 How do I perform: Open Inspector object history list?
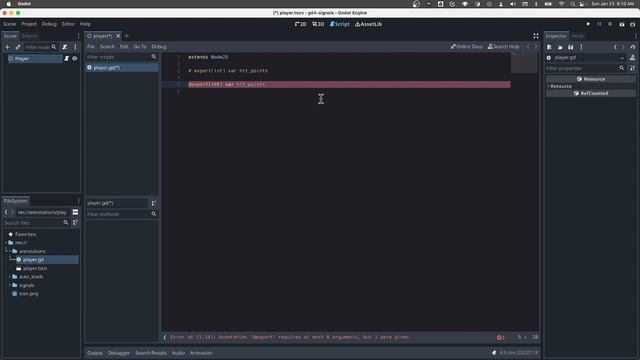coord(632,47)
